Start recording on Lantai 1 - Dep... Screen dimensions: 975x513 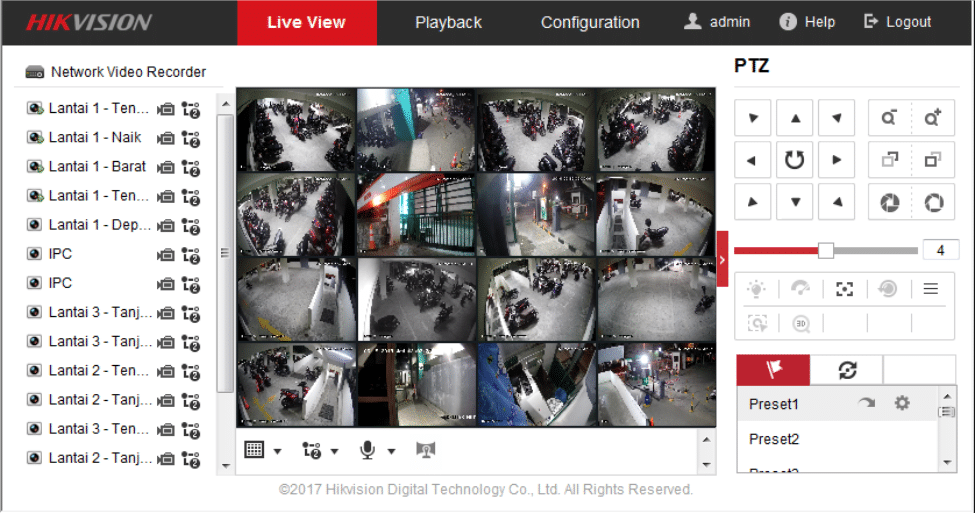point(165,226)
